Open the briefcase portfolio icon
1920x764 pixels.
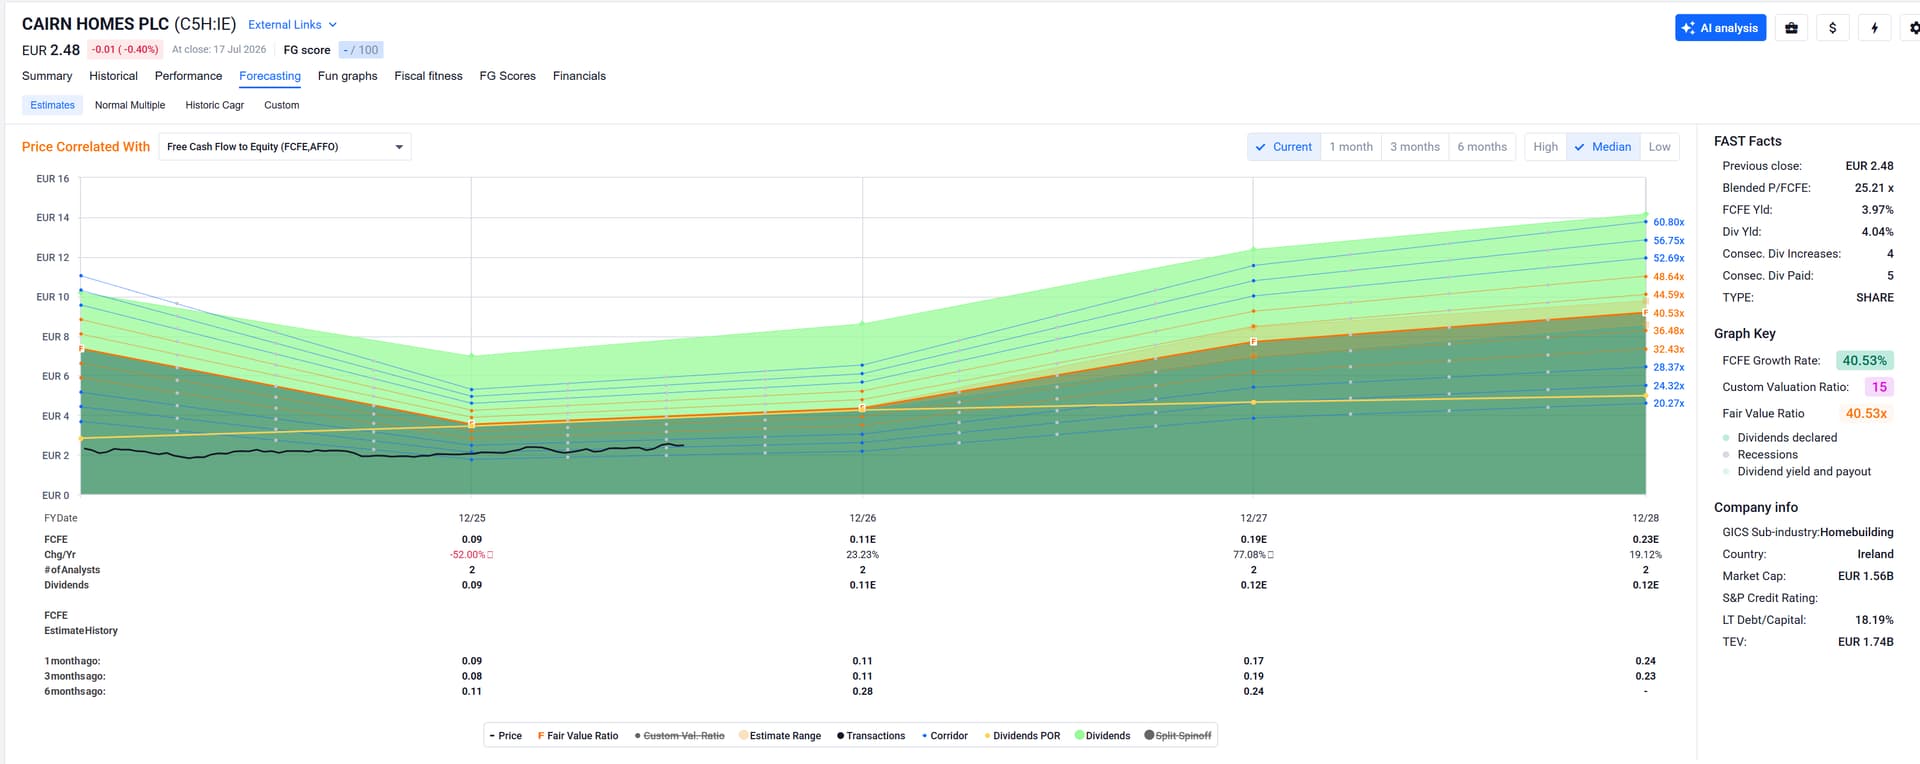tap(1791, 28)
